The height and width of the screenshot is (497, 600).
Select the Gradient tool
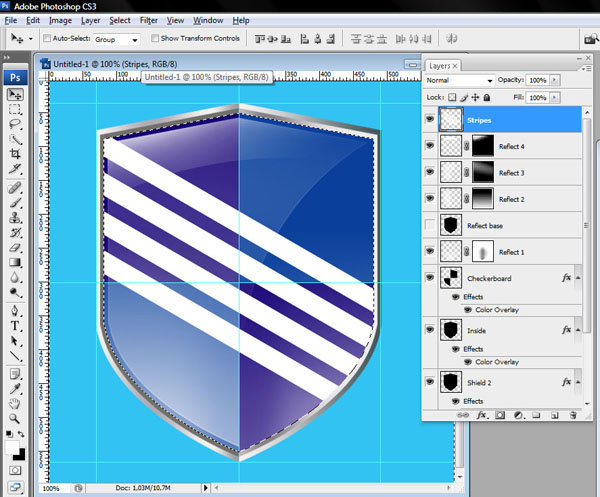click(x=15, y=262)
